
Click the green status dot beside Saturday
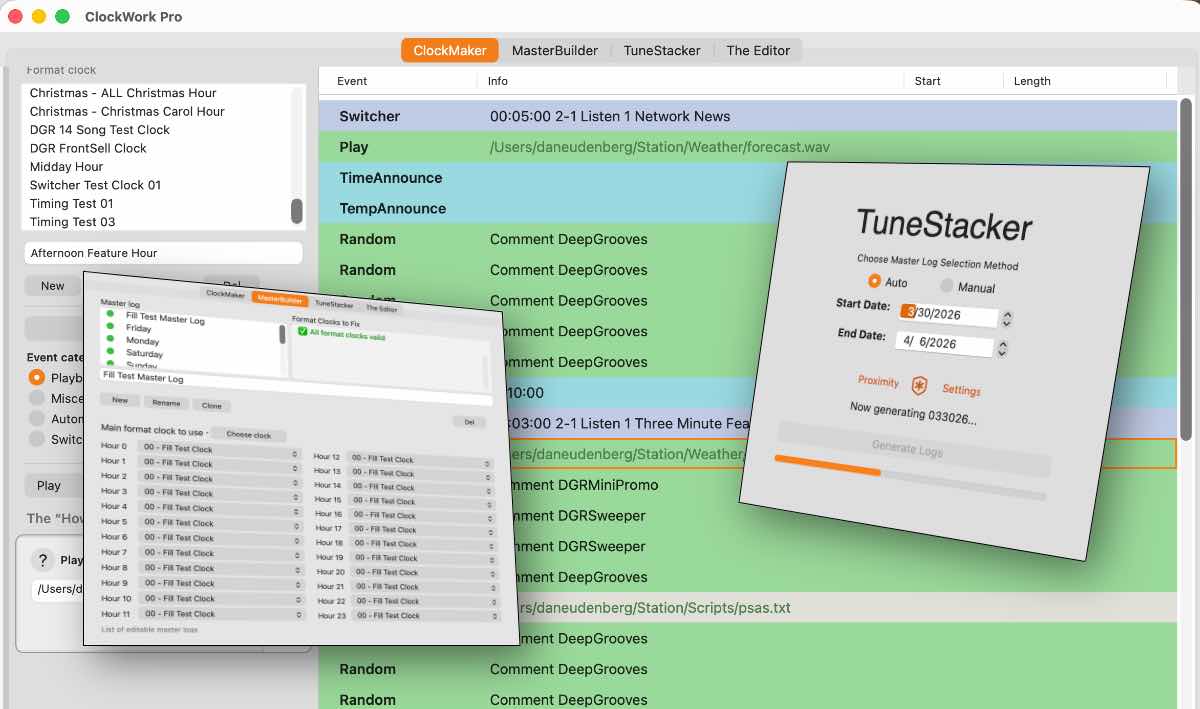pos(110,353)
